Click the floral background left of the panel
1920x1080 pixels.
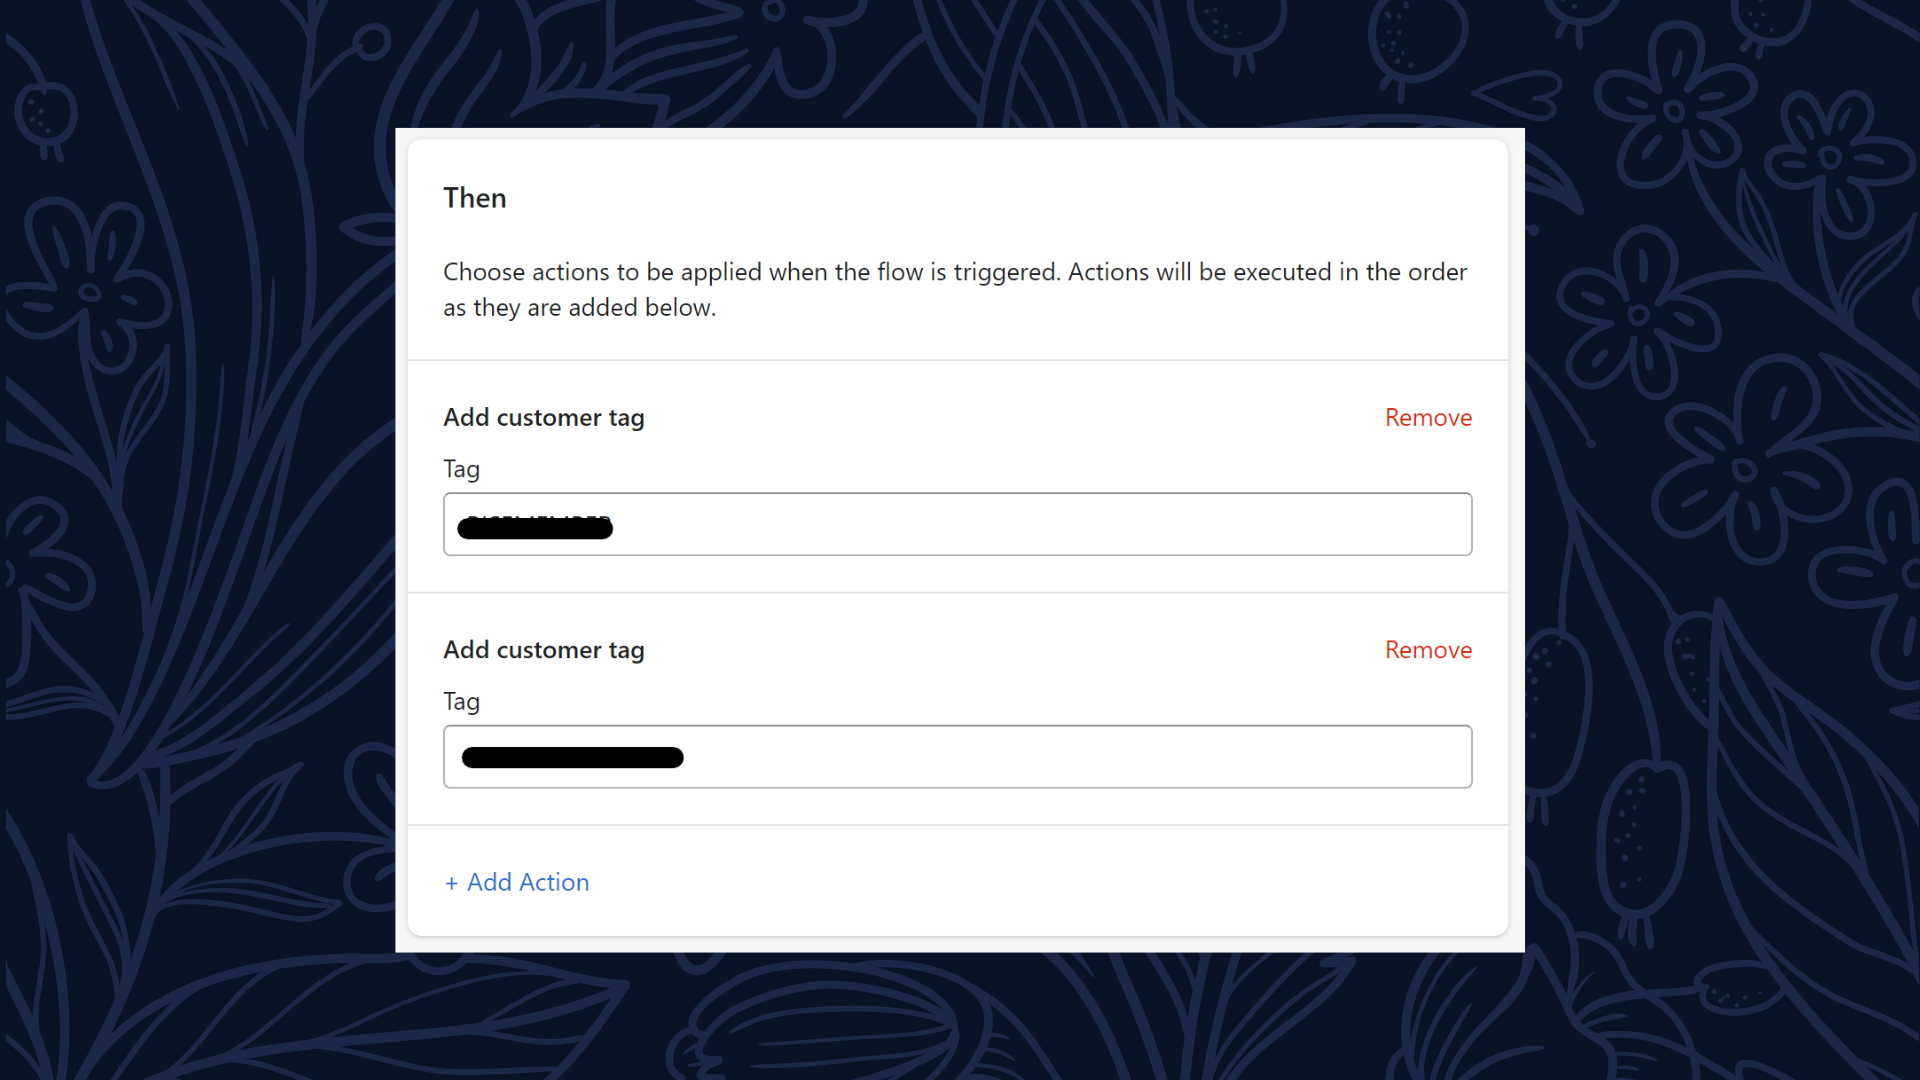click(200, 540)
